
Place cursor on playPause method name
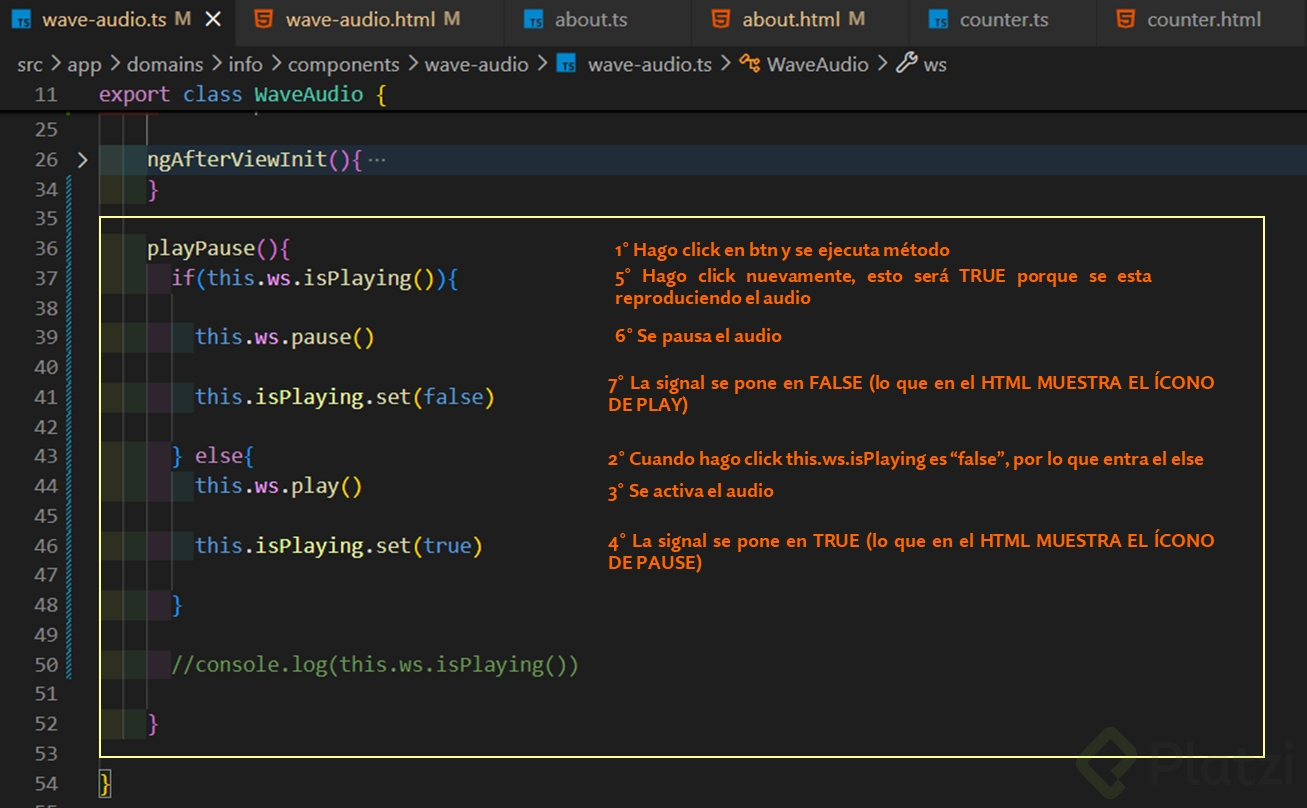pos(200,248)
